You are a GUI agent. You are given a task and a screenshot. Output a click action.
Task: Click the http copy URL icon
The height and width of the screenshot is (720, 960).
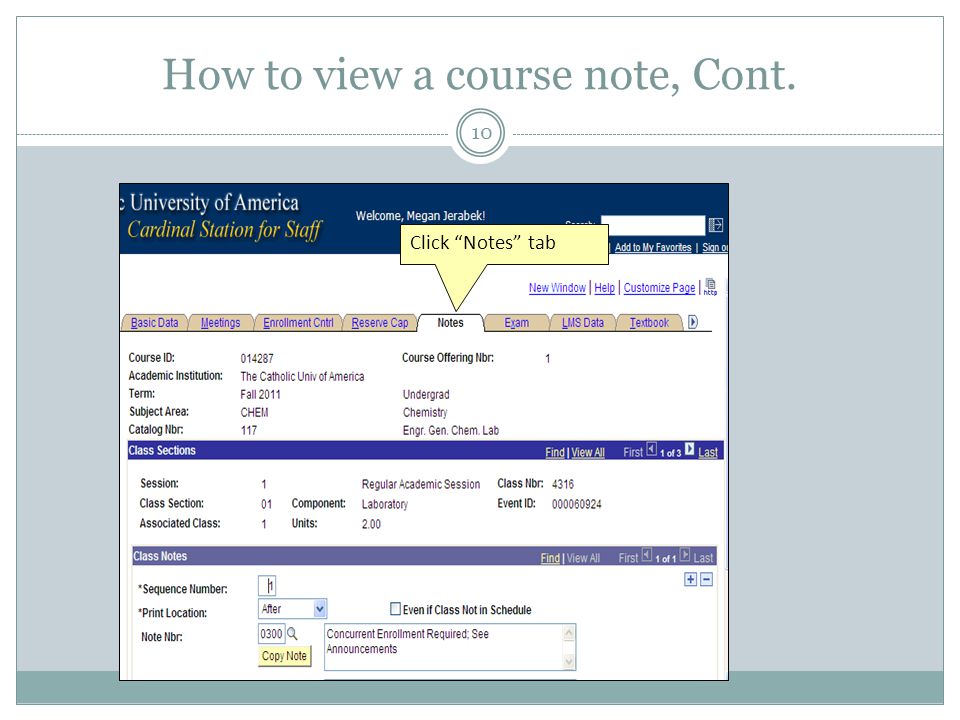click(710, 287)
